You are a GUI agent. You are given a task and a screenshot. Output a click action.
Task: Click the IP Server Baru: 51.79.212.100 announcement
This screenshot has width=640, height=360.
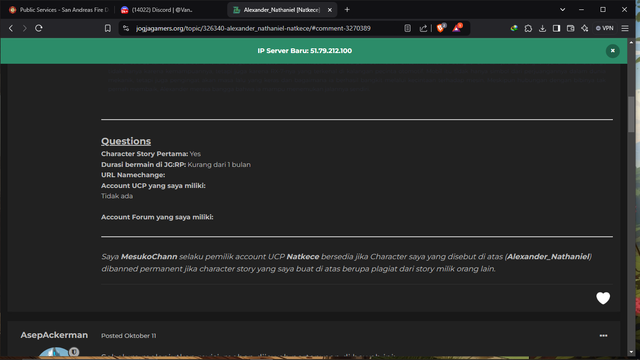[x=304, y=51]
